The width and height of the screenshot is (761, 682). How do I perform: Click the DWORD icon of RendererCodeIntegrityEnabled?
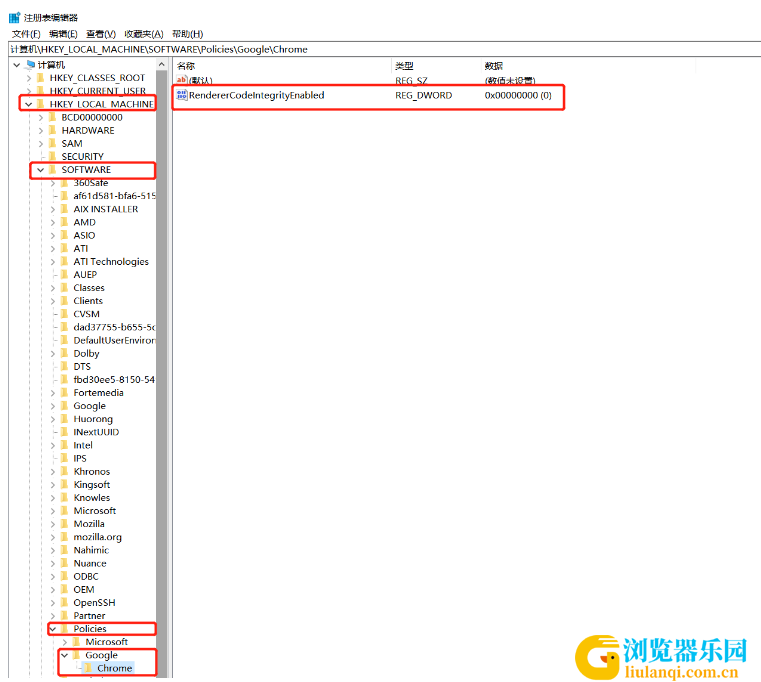182,95
